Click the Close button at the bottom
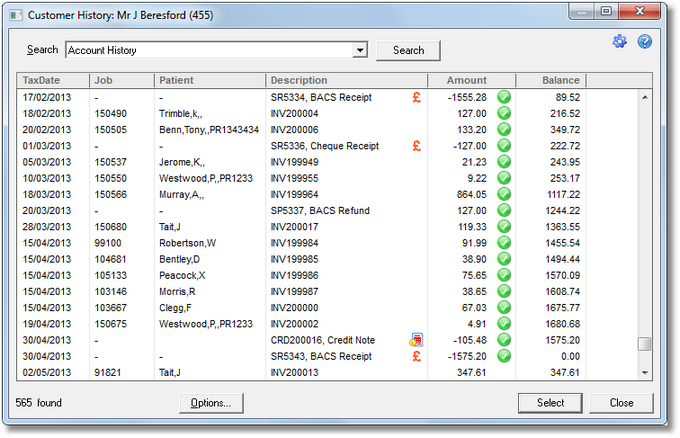Viewport: 680px width, 438px height. click(621, 403)
